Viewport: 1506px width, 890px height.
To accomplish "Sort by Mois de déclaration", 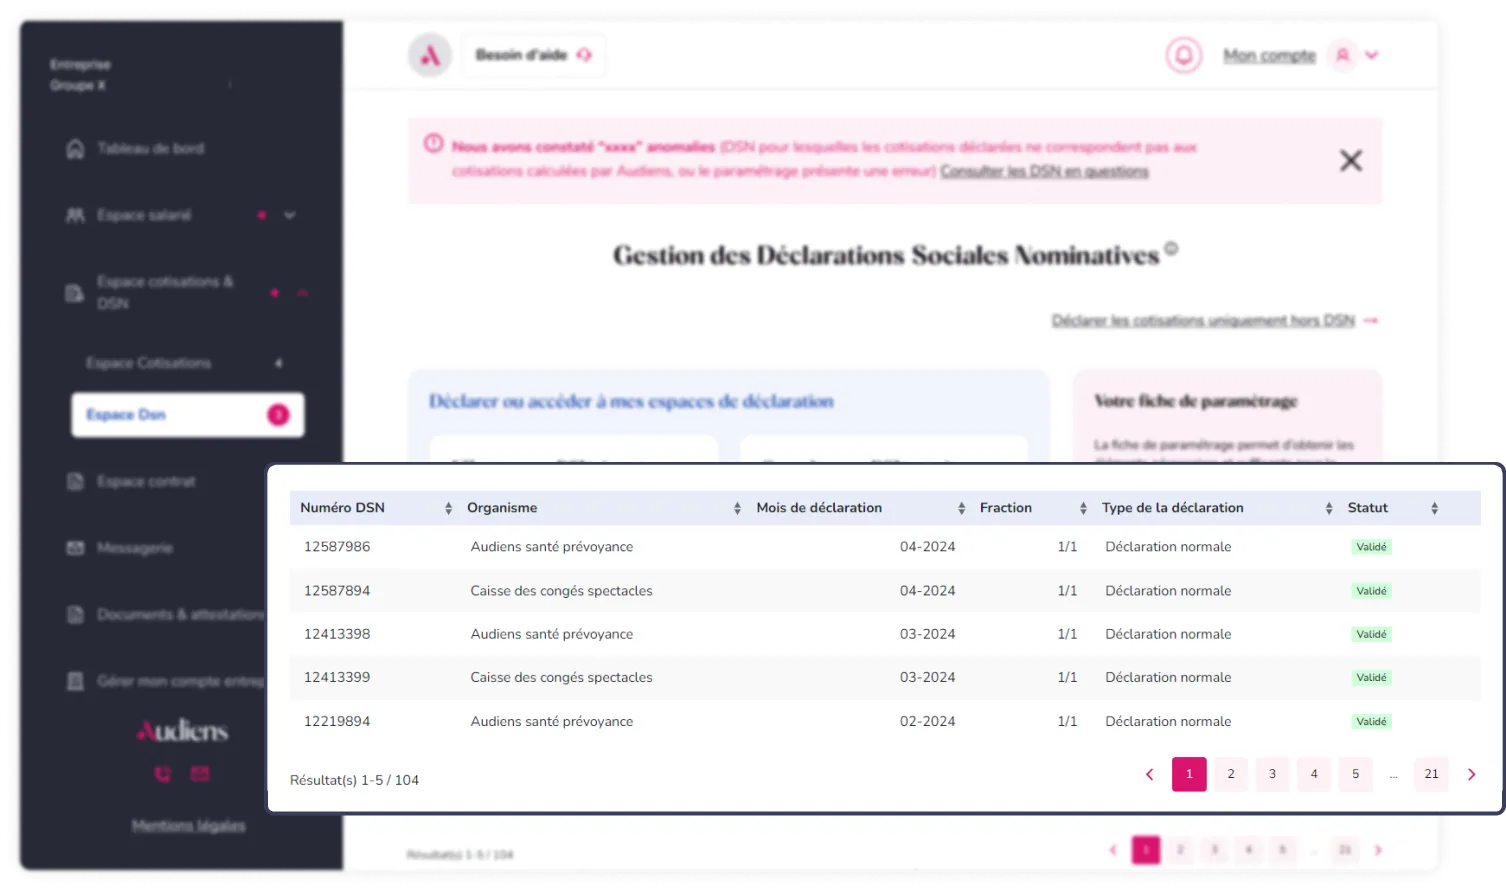I will (x=961, y=508).
